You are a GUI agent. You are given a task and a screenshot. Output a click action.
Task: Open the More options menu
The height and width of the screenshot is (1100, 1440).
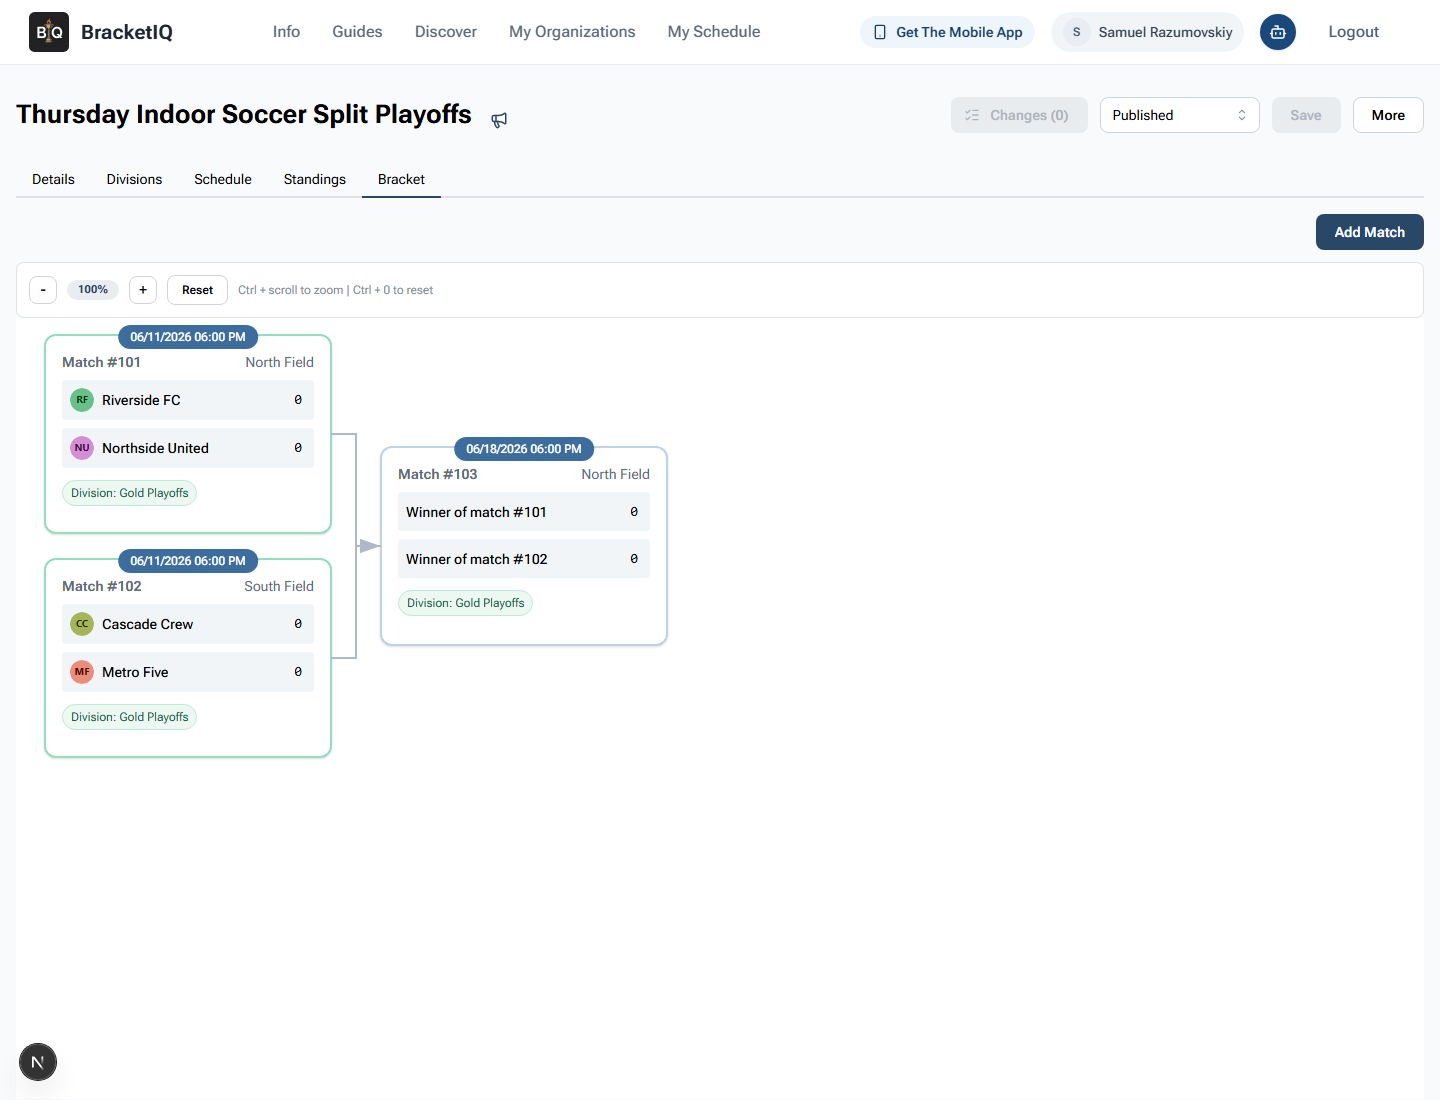point(1388,115)
